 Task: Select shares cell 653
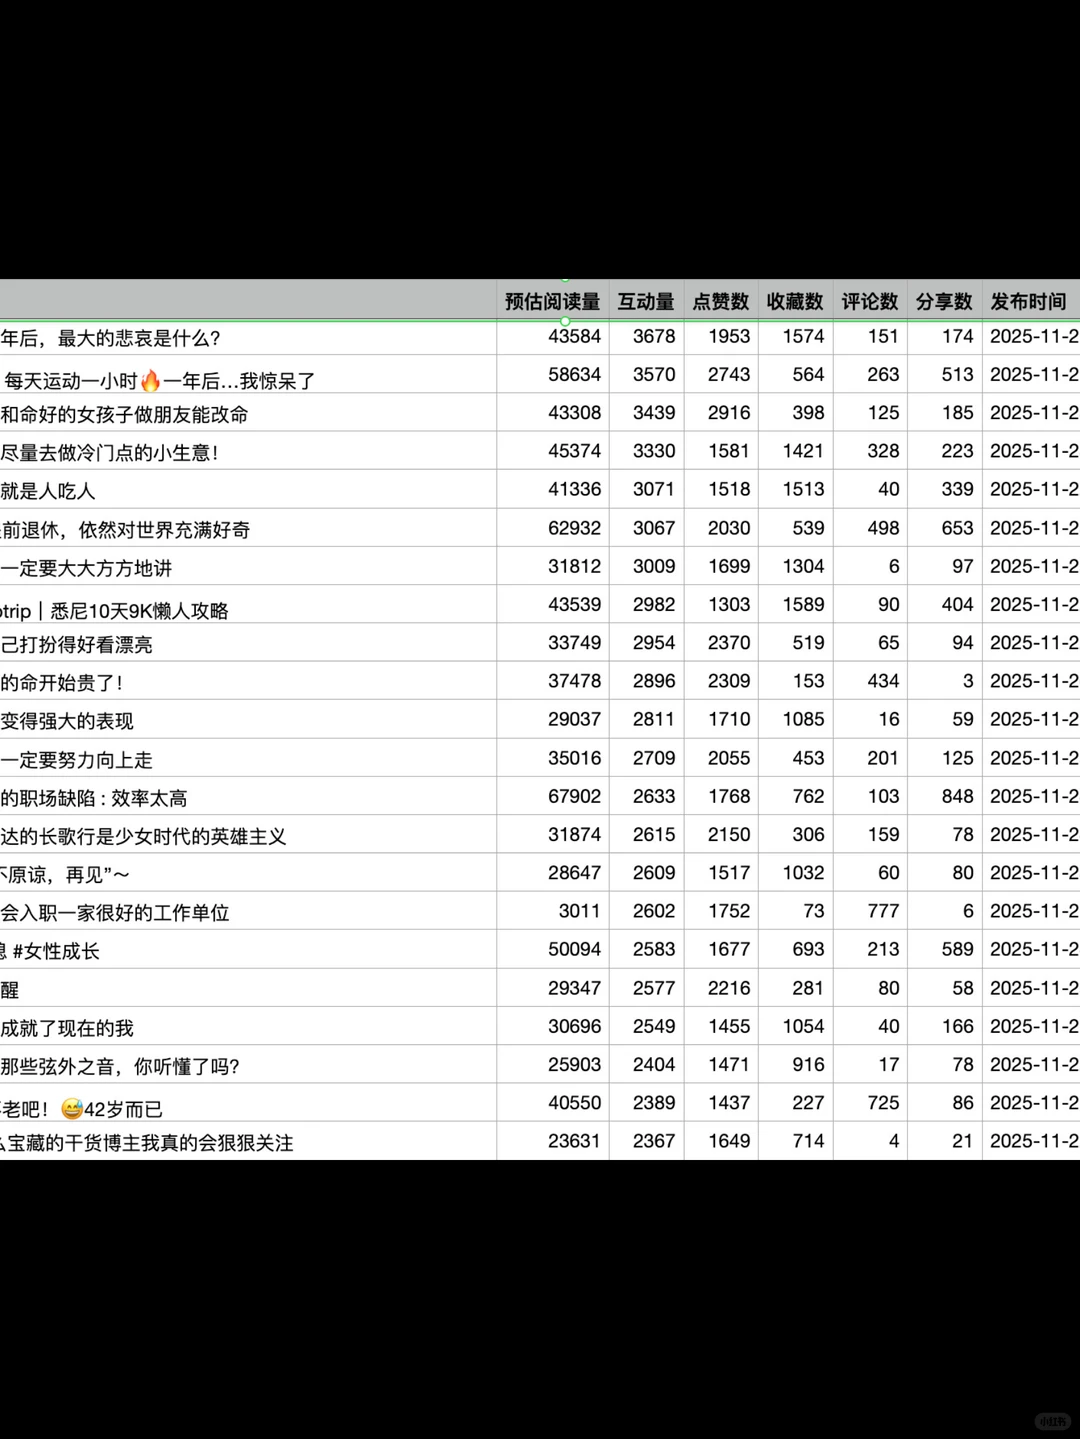pos(944,527)
